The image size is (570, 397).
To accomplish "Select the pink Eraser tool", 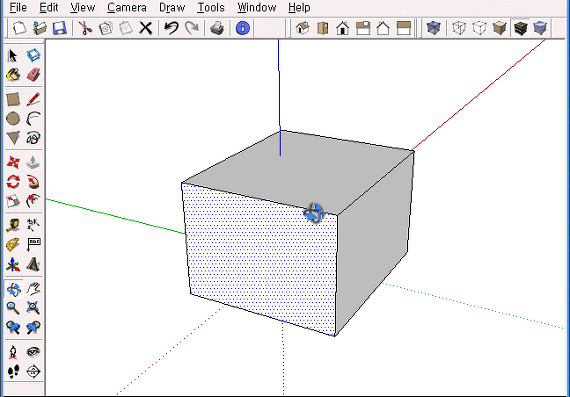I will point(33,75).
